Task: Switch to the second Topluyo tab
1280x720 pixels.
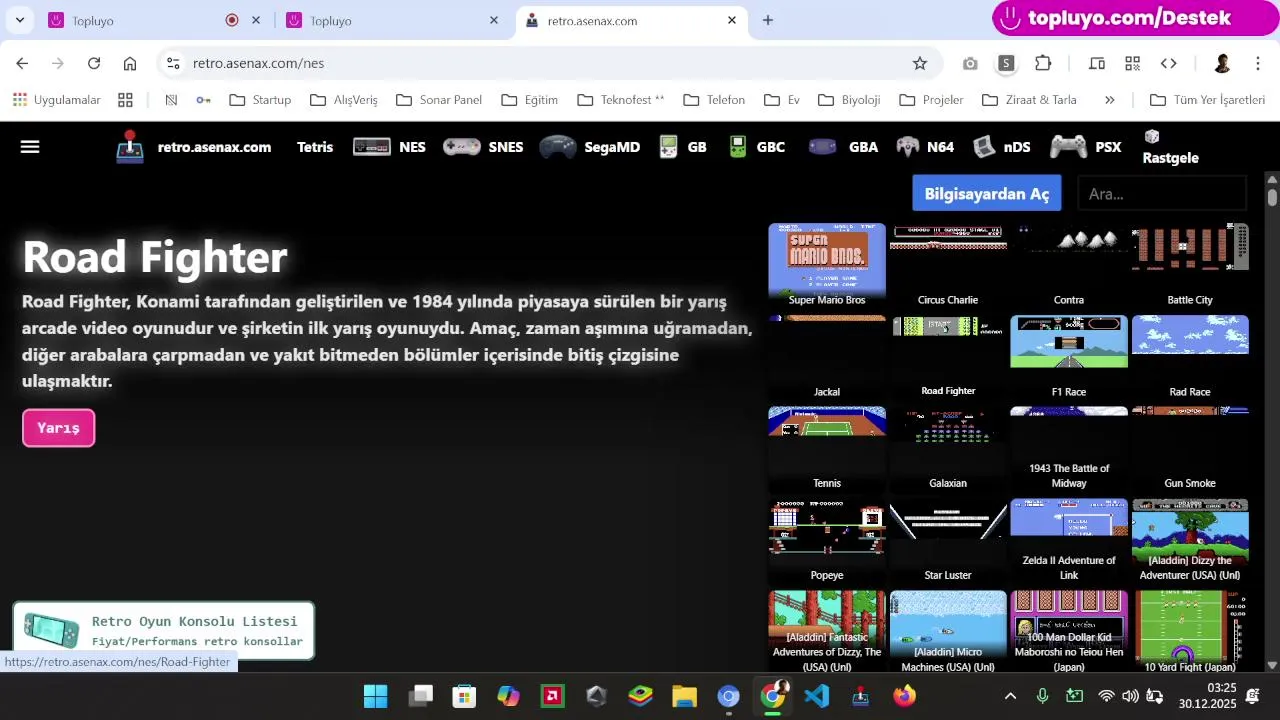Action: pos(390,20)
